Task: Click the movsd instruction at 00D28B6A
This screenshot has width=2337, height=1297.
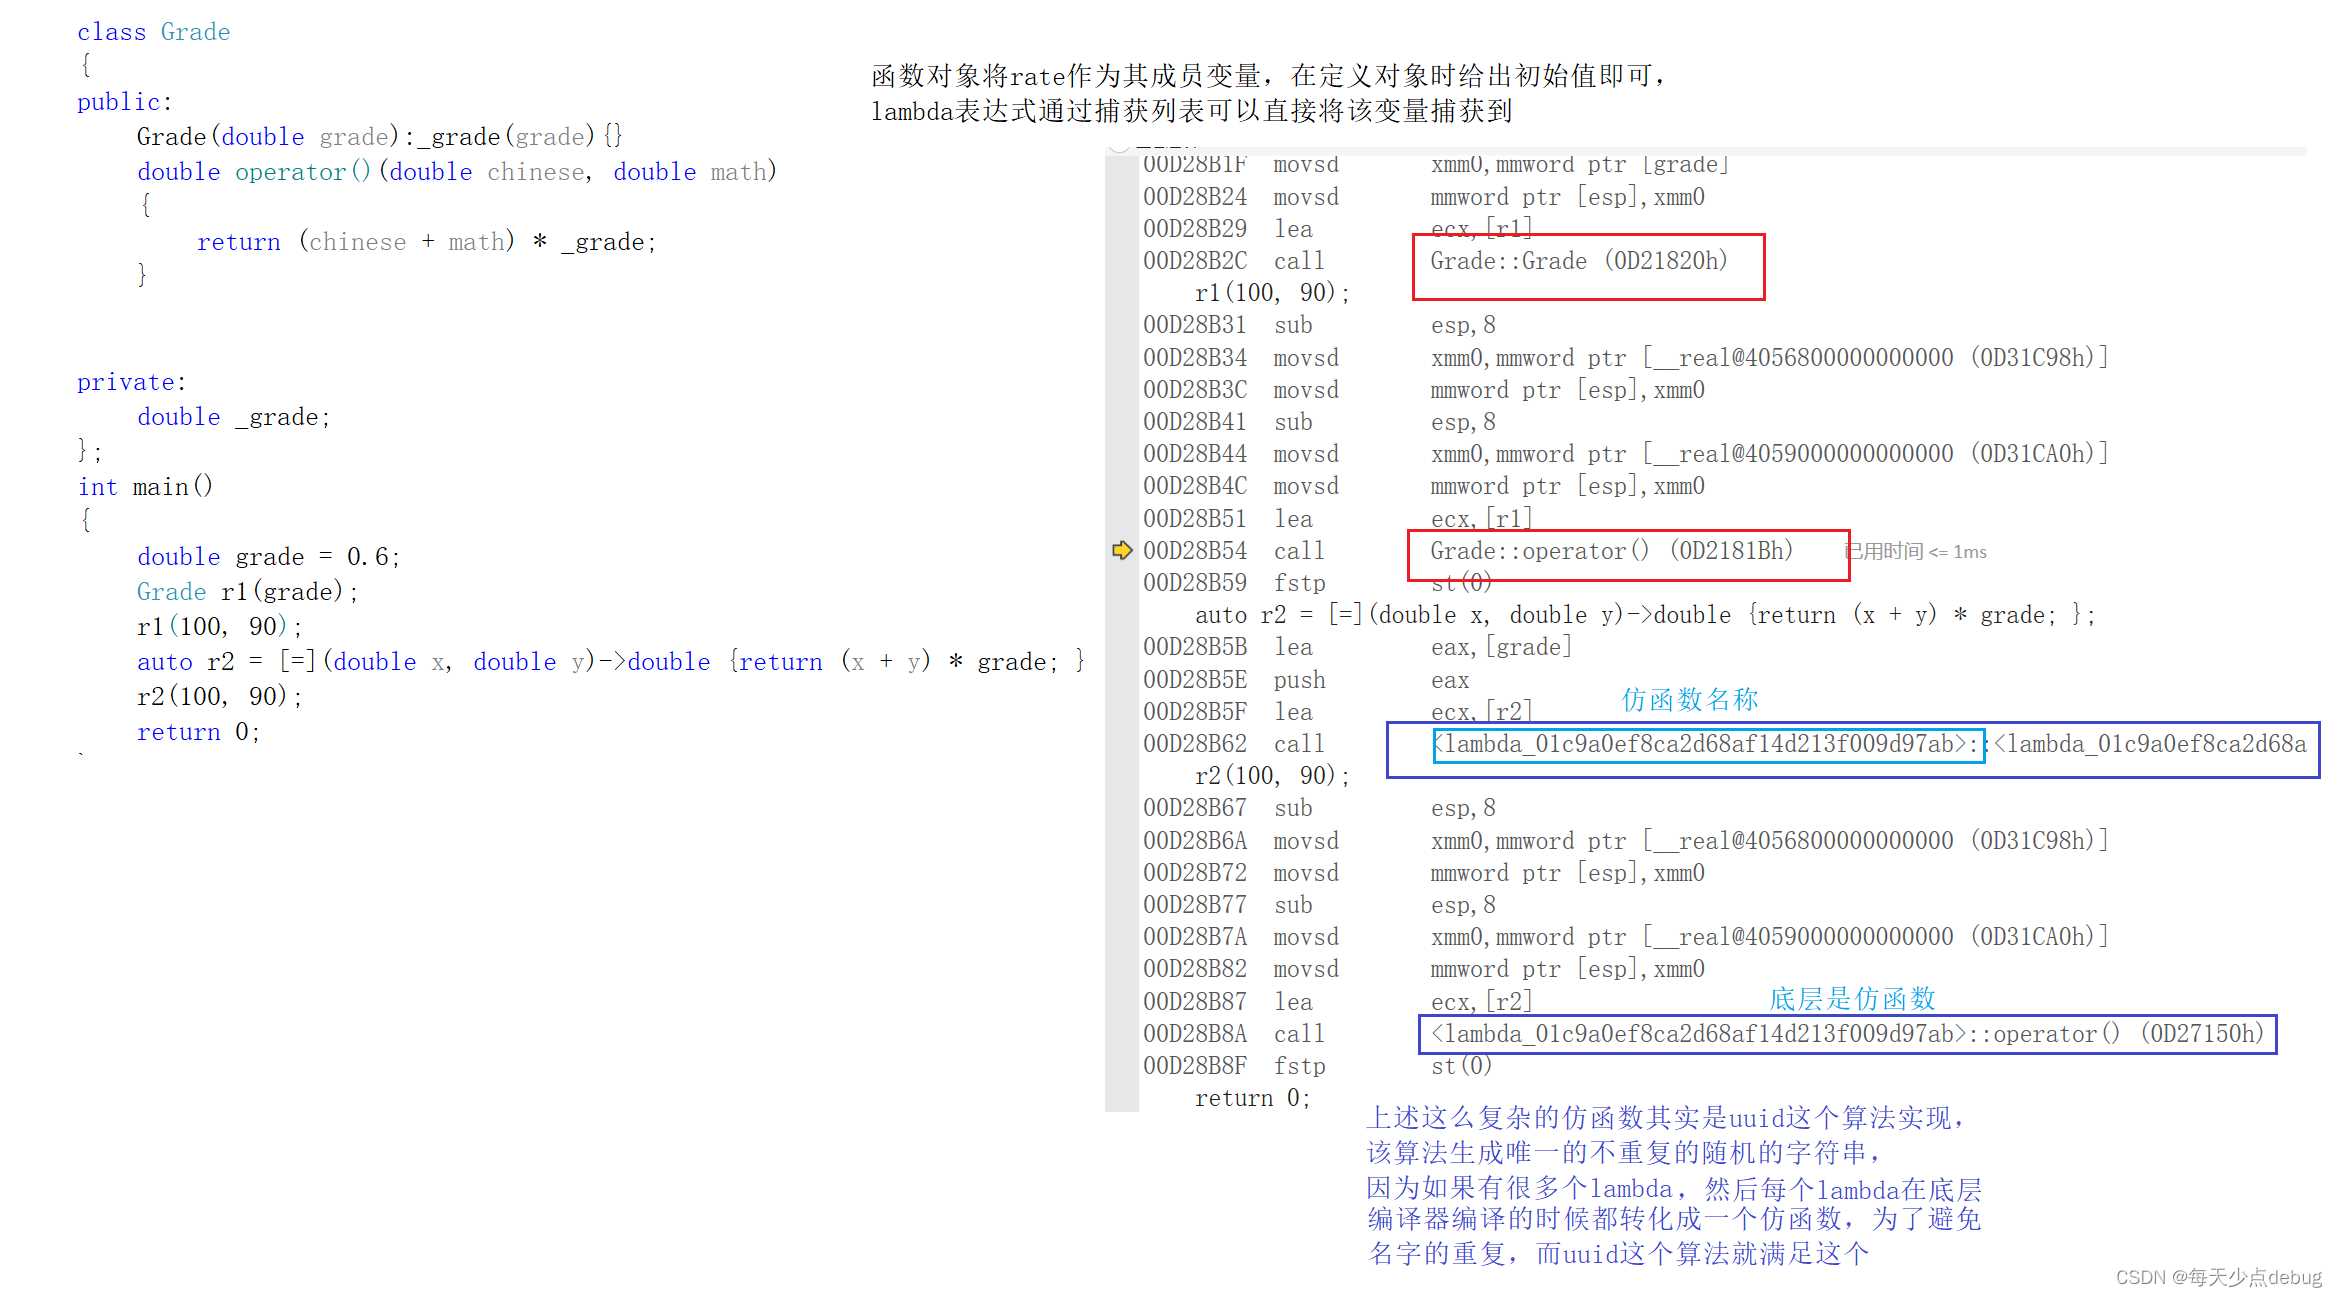Action: [x=1626, y=841]
